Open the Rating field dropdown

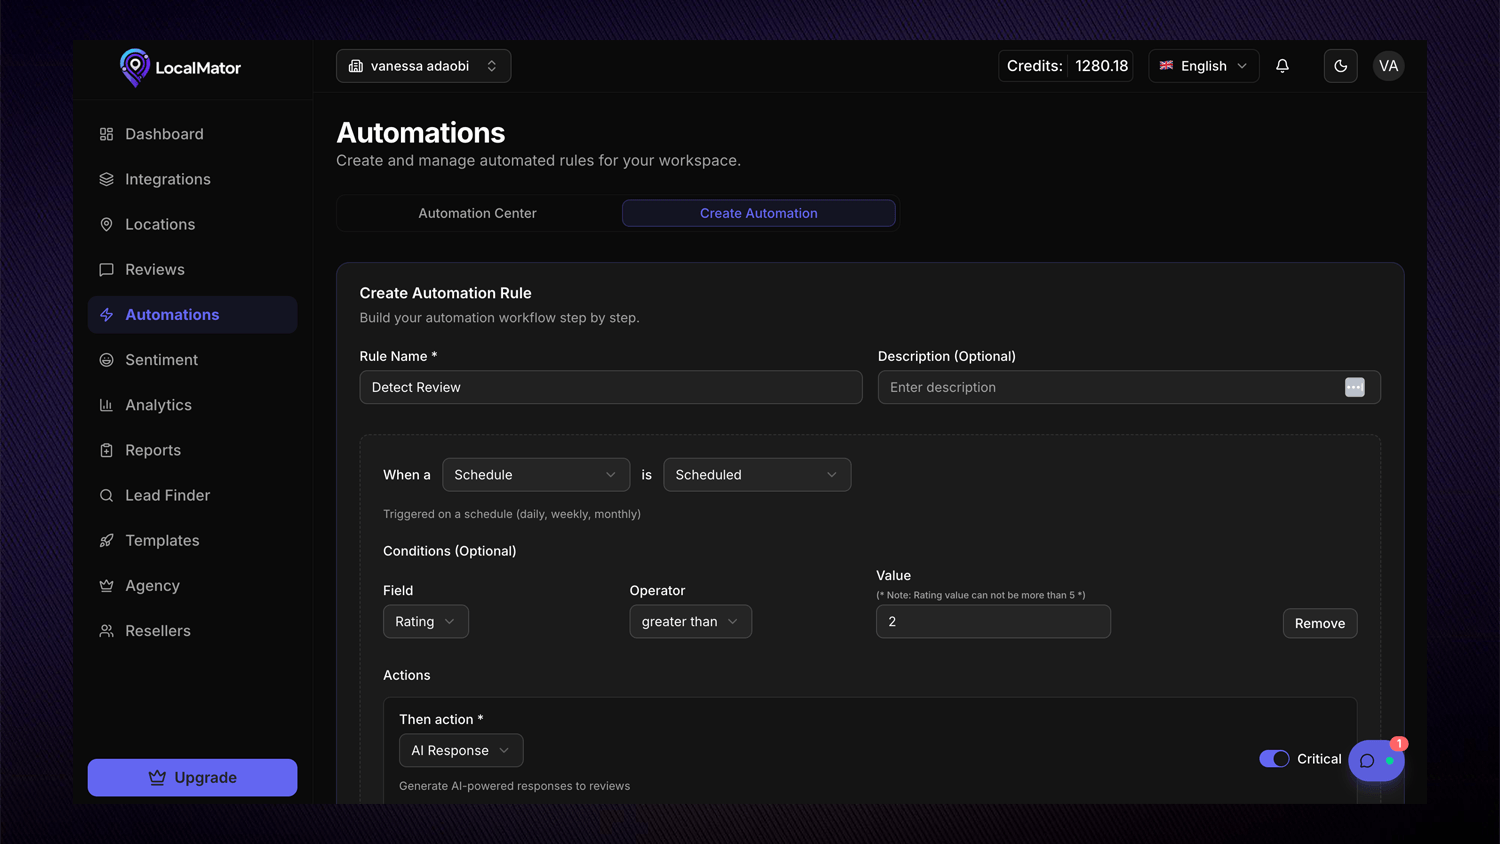click(x=425, y=622)
